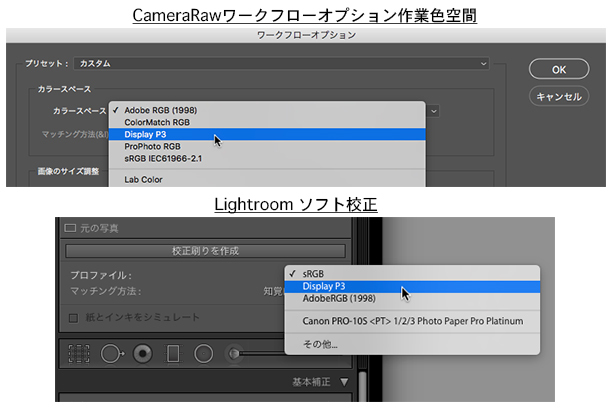Collapse the 基本補正 panel triangle
Screen dimensions: 612x409
coord(344,382)
